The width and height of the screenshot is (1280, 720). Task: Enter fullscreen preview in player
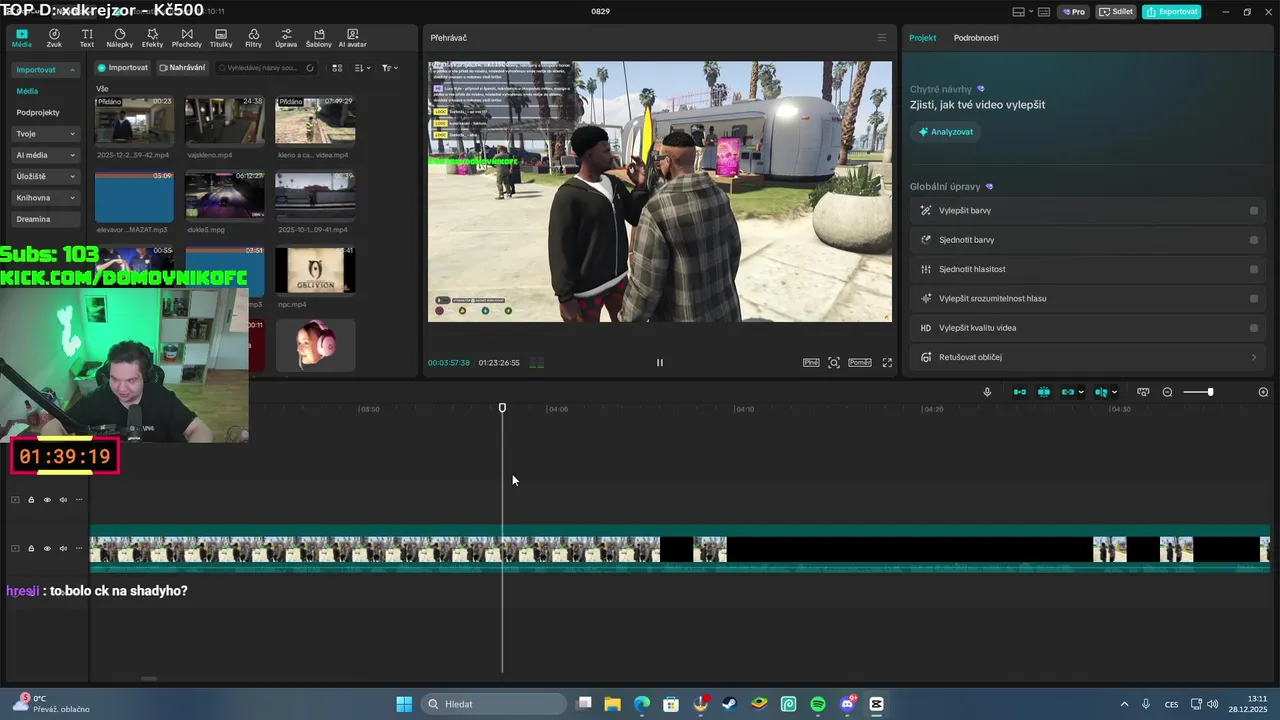coord(887,363)
